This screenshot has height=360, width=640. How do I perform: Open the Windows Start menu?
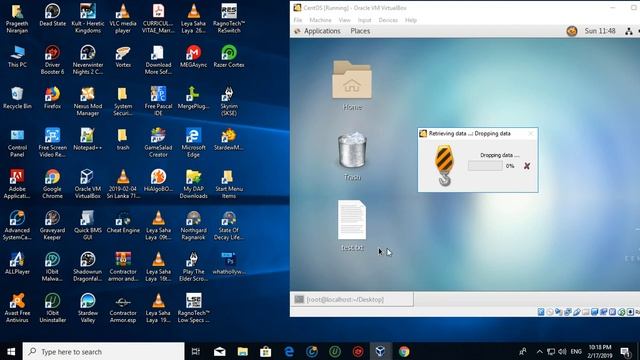click(x=11, y=351)
